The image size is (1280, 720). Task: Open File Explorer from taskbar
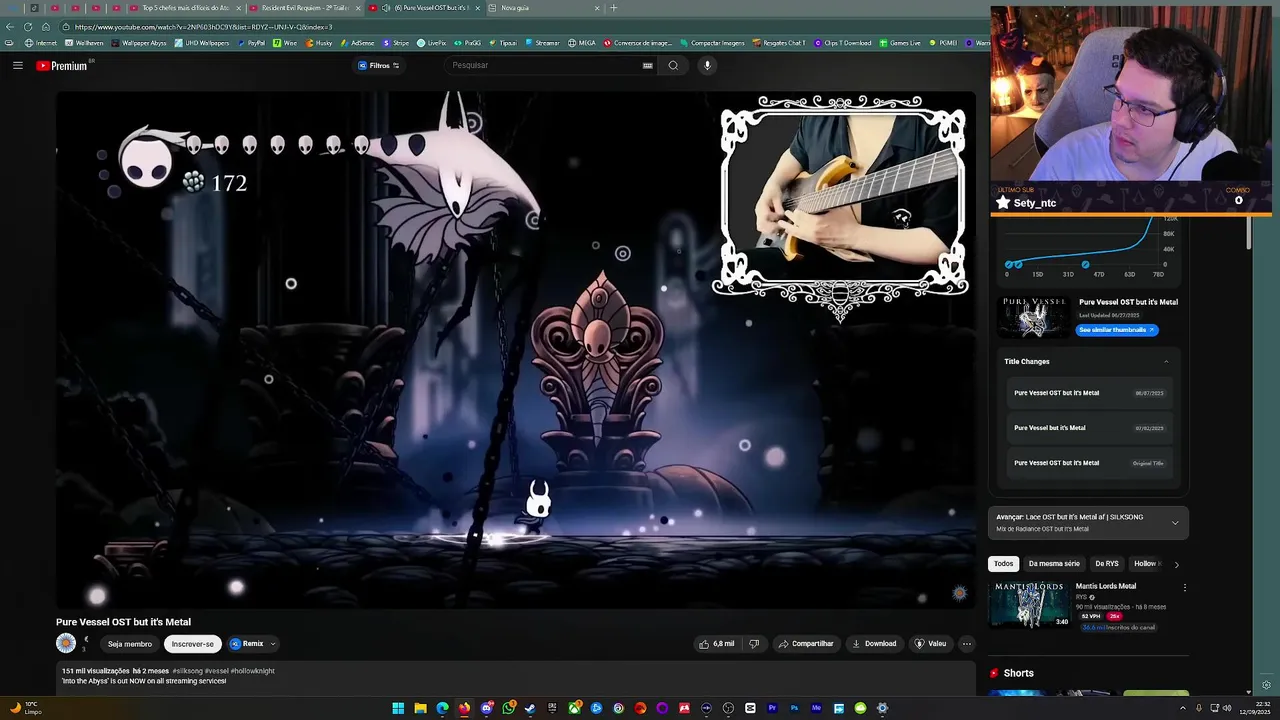(420, 708)
